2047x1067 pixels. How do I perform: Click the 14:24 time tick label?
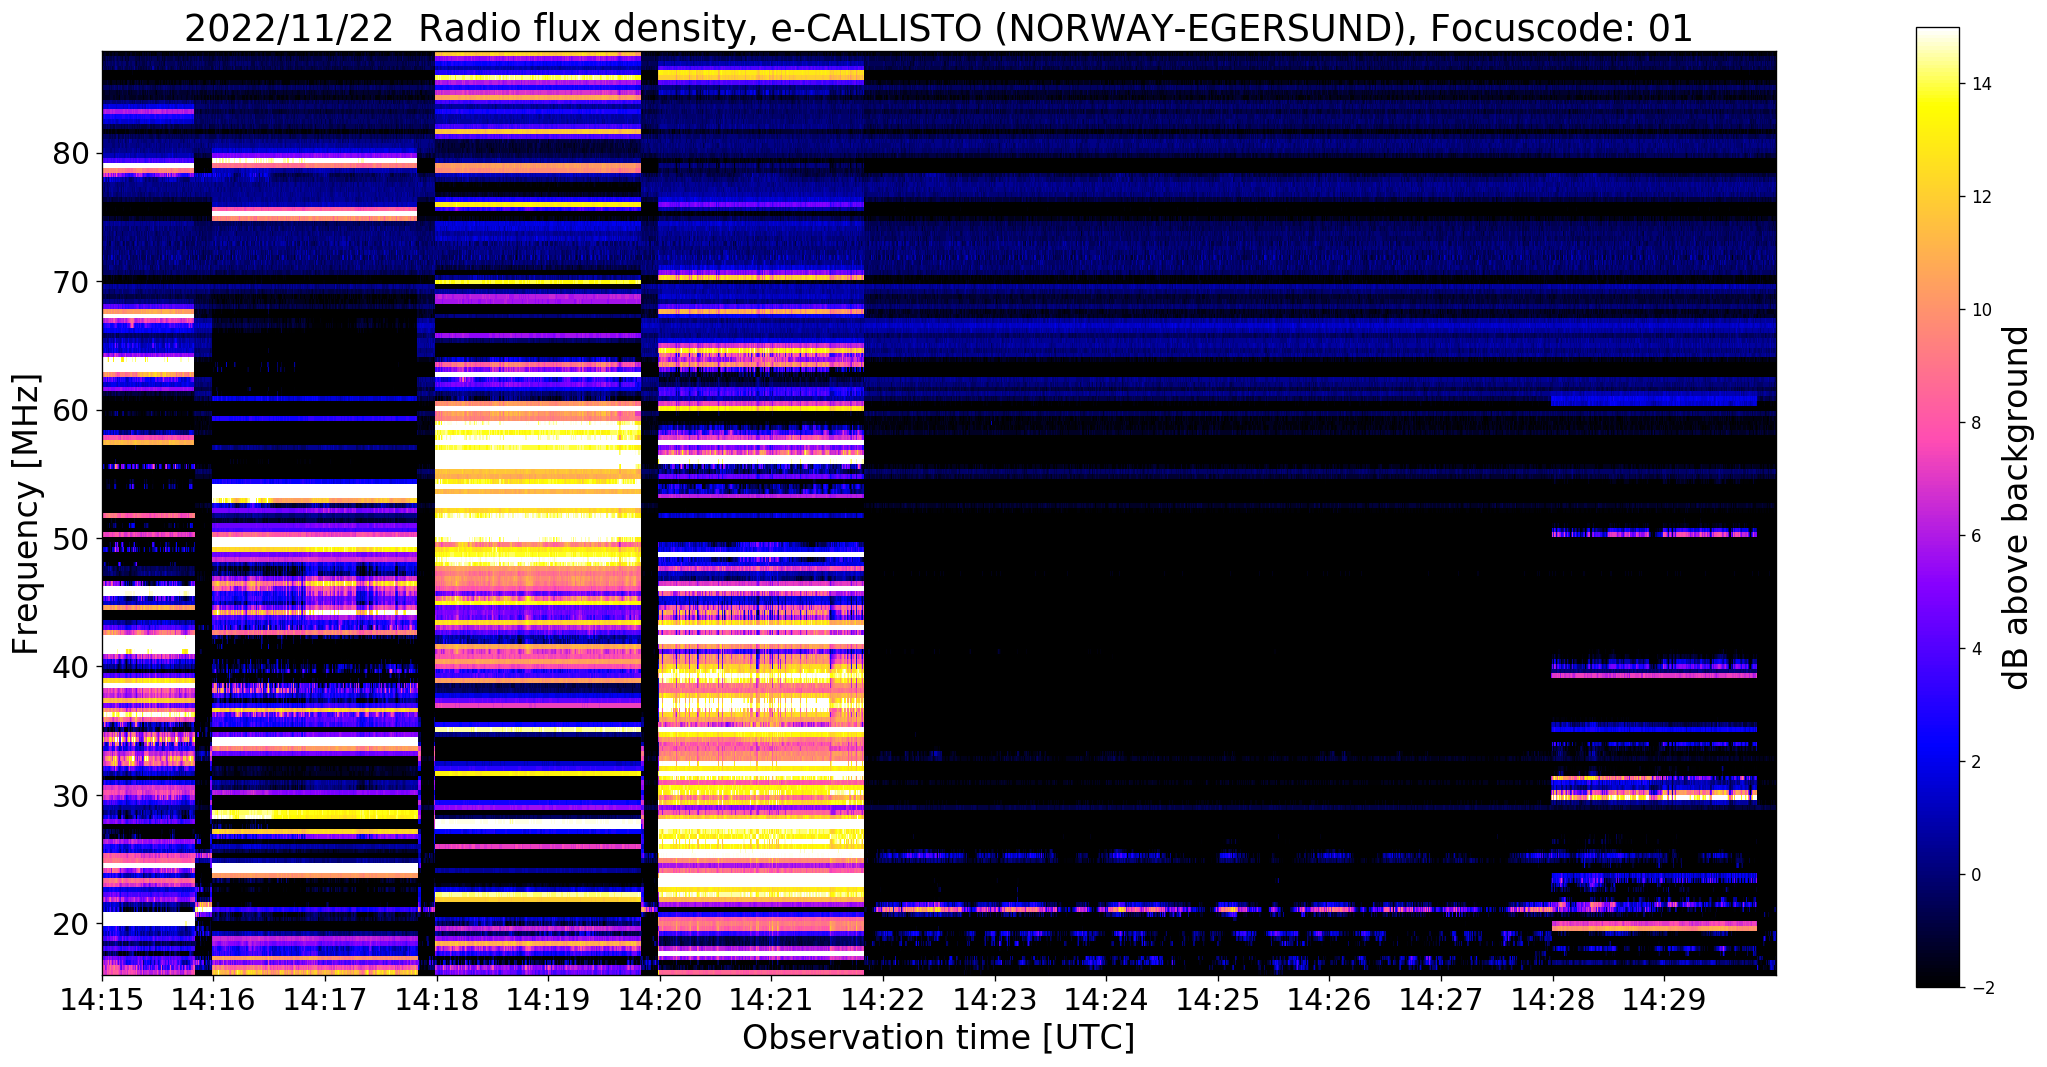[1106, 1000]
